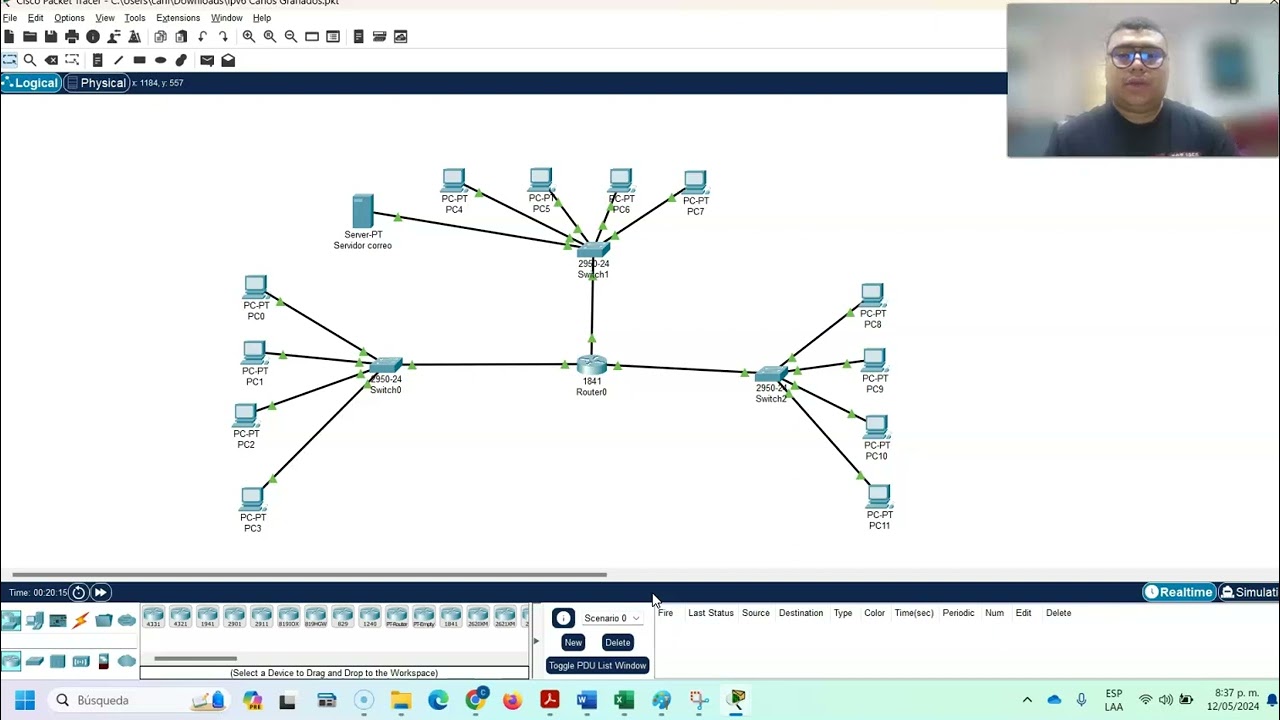Click the Paste icon in the toolbar
The width and height of the screenshot is (1280, 720).
point(181,37)
